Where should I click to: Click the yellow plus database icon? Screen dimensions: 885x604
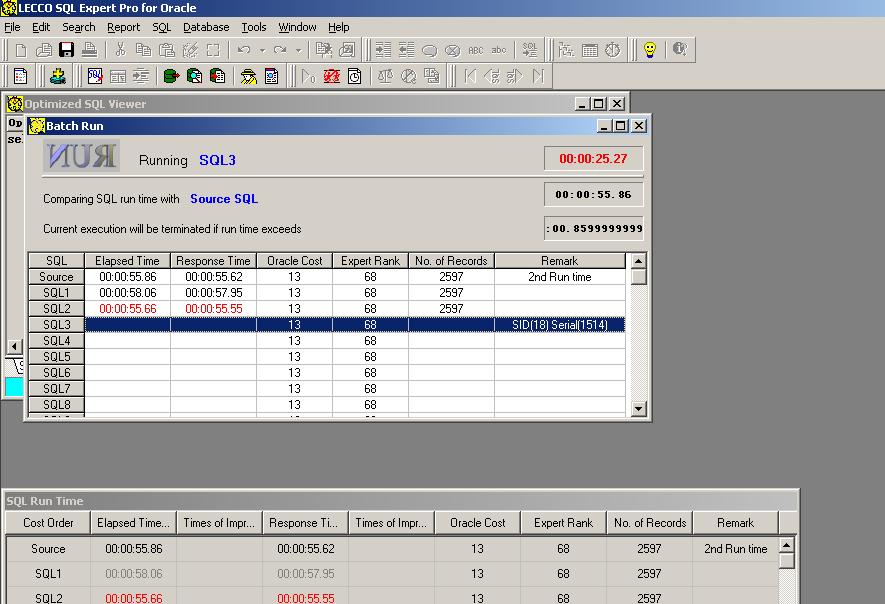coord(58,76)
